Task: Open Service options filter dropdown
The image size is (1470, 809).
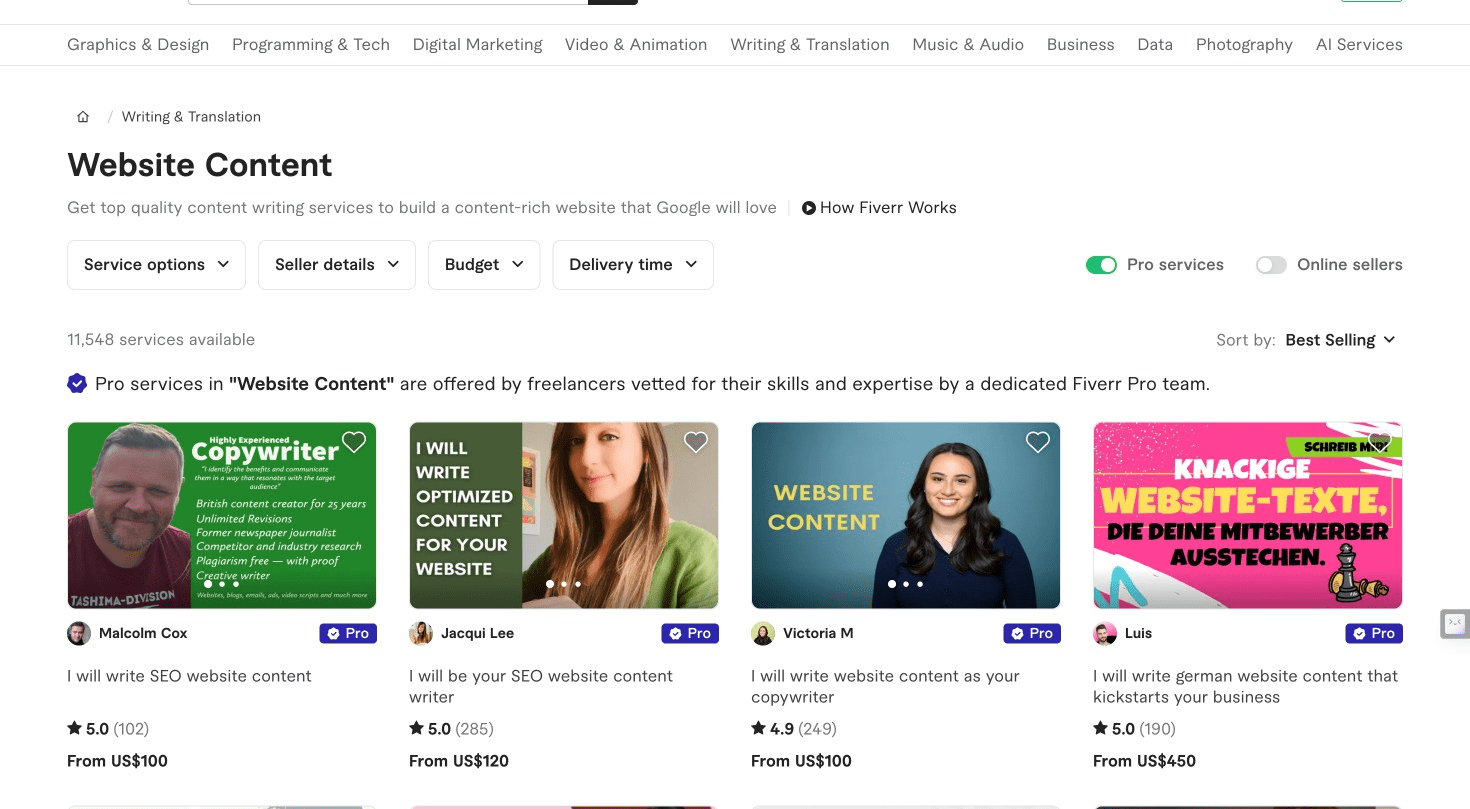Action: click(x=156, y=265)
